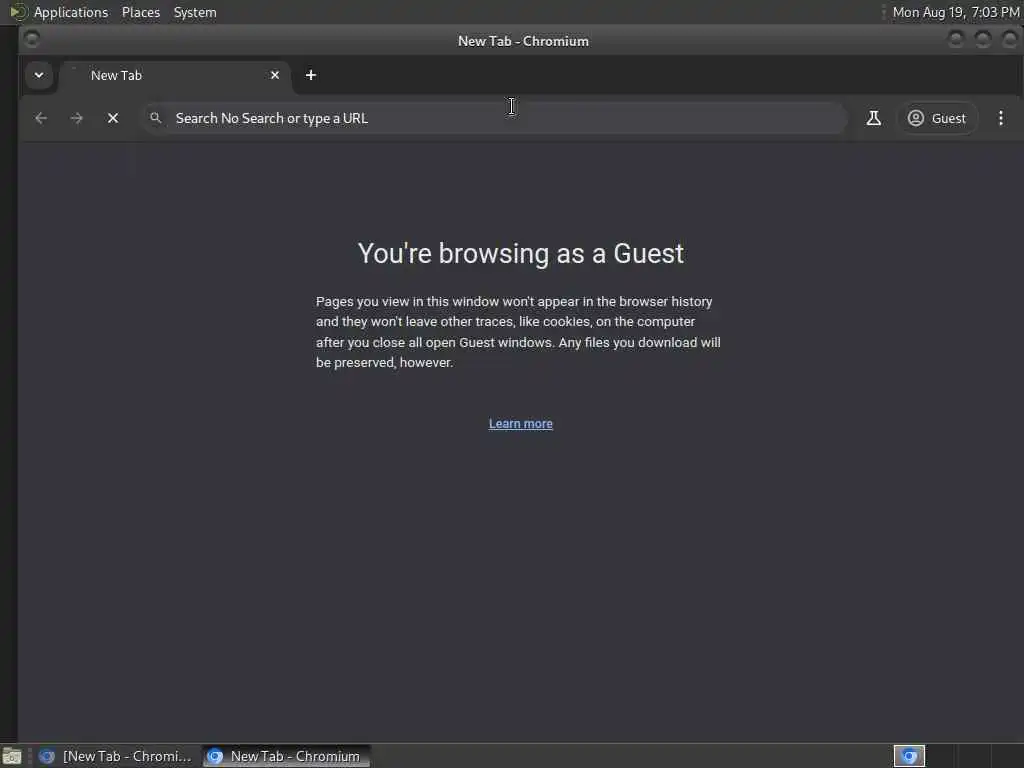
Task: Open a new tab with the plus button
Action: pos(311,75)
